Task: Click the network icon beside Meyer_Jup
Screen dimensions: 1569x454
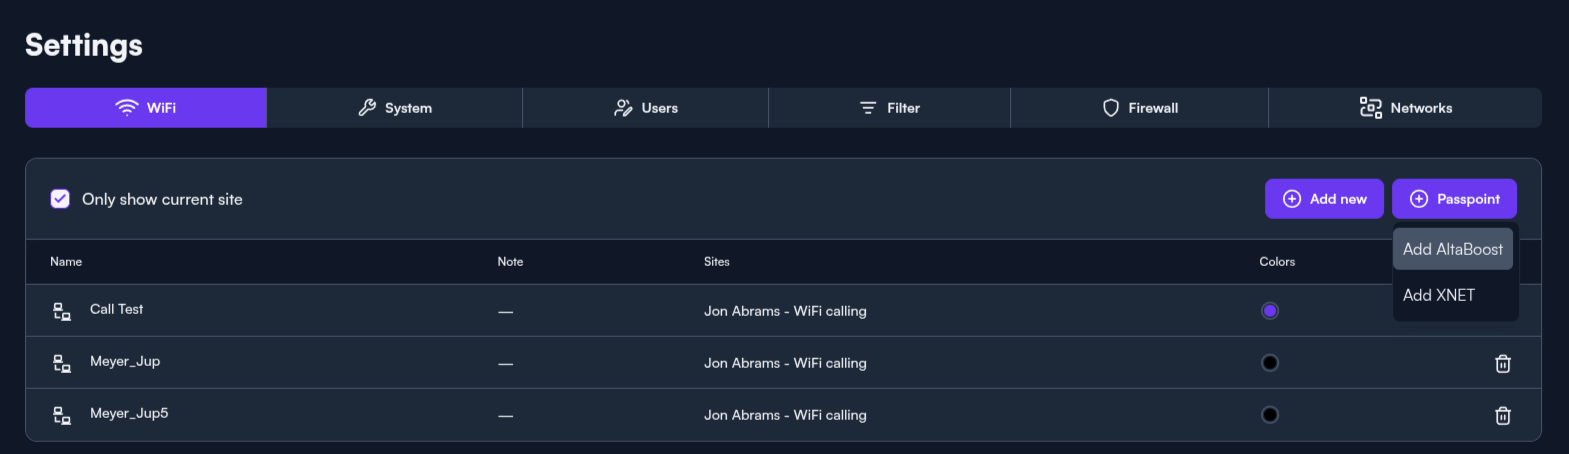Action: [x=62, y=364]
